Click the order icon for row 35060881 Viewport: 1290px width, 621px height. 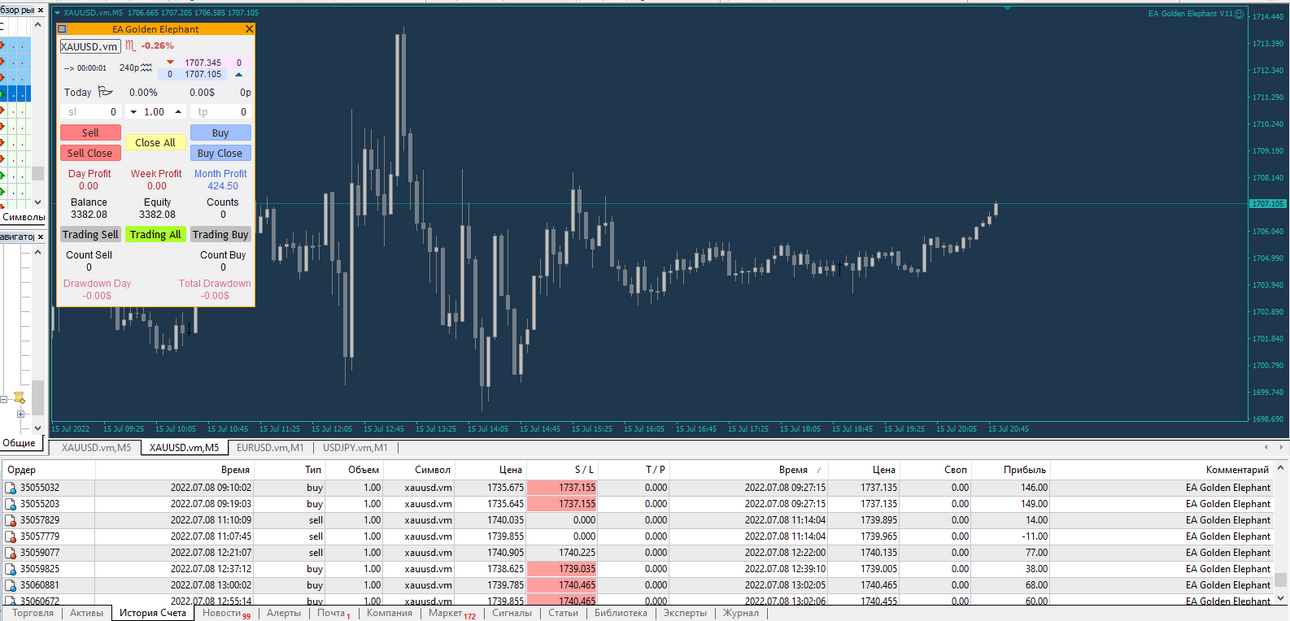tap(11, 585)
